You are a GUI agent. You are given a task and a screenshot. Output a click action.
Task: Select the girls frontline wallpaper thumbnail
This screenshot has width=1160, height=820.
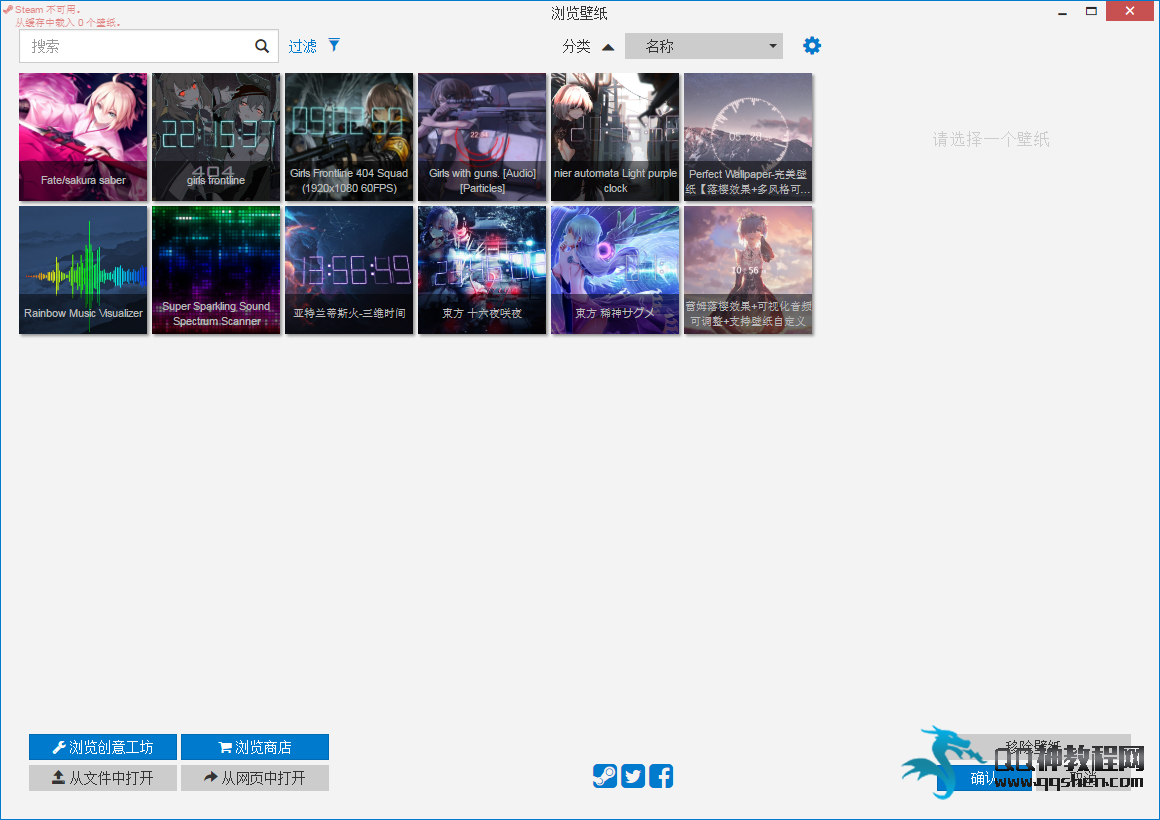click(216, 137)
